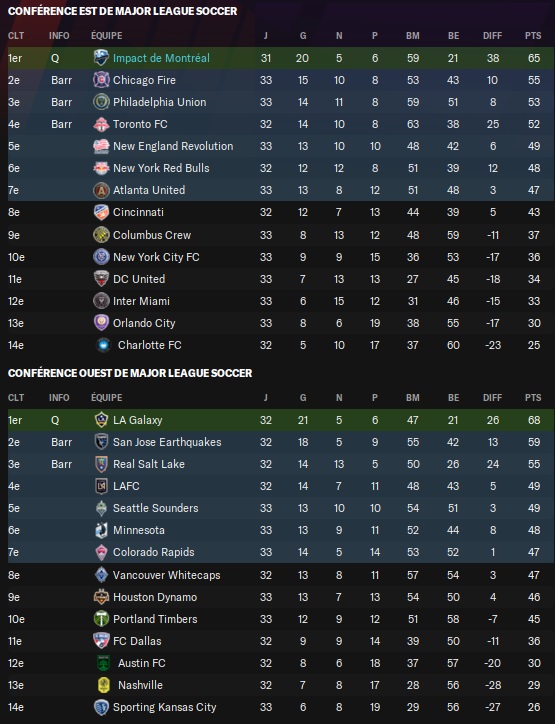Image resolution: width=555 pixels, height=724 pixels.
Task: Open the Sporting Kansas City team link
Action: [164, 707]
